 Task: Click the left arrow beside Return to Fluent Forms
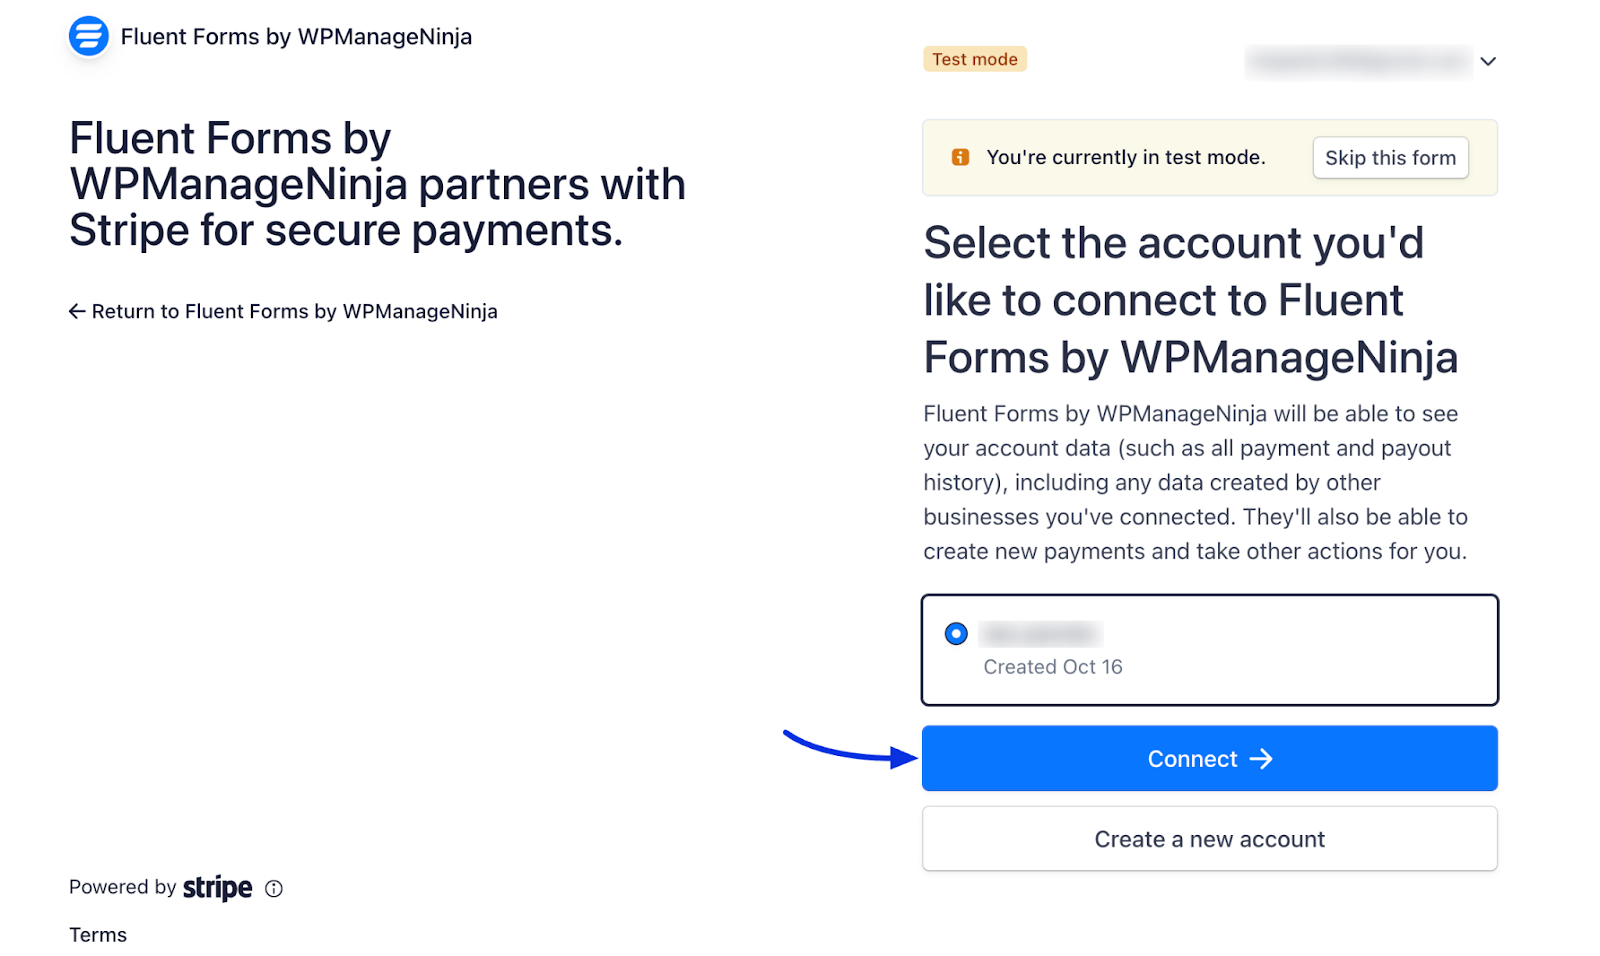point(77,311)
